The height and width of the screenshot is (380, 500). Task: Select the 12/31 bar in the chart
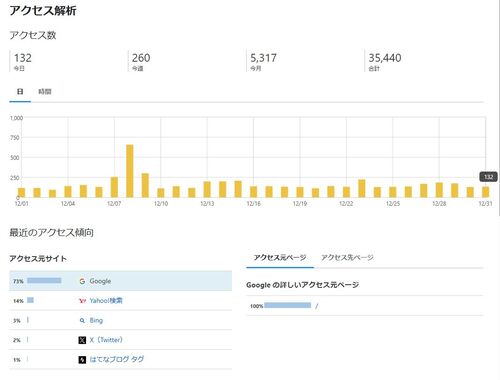[x=486, y=192]
